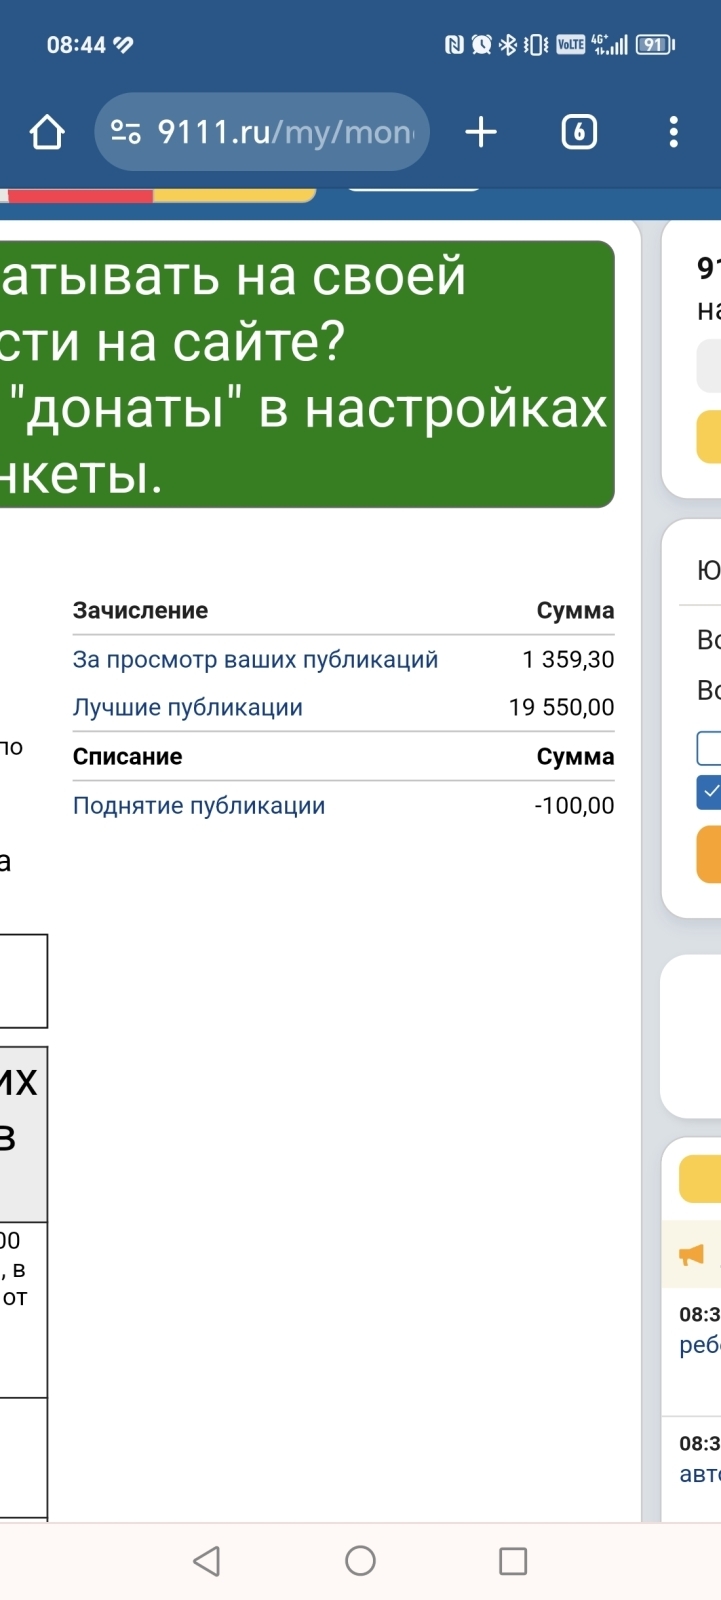
Task: Open site info icon beside the URL
Action: [126, 132]
